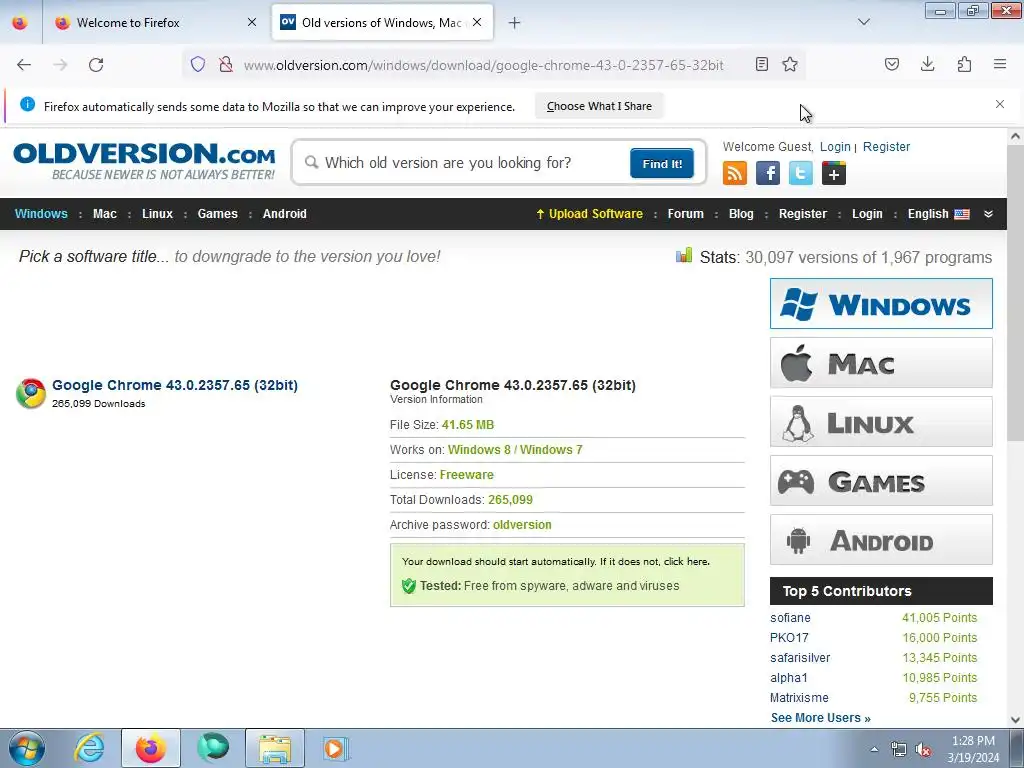Open contributor safarisilver's profile

800,658
